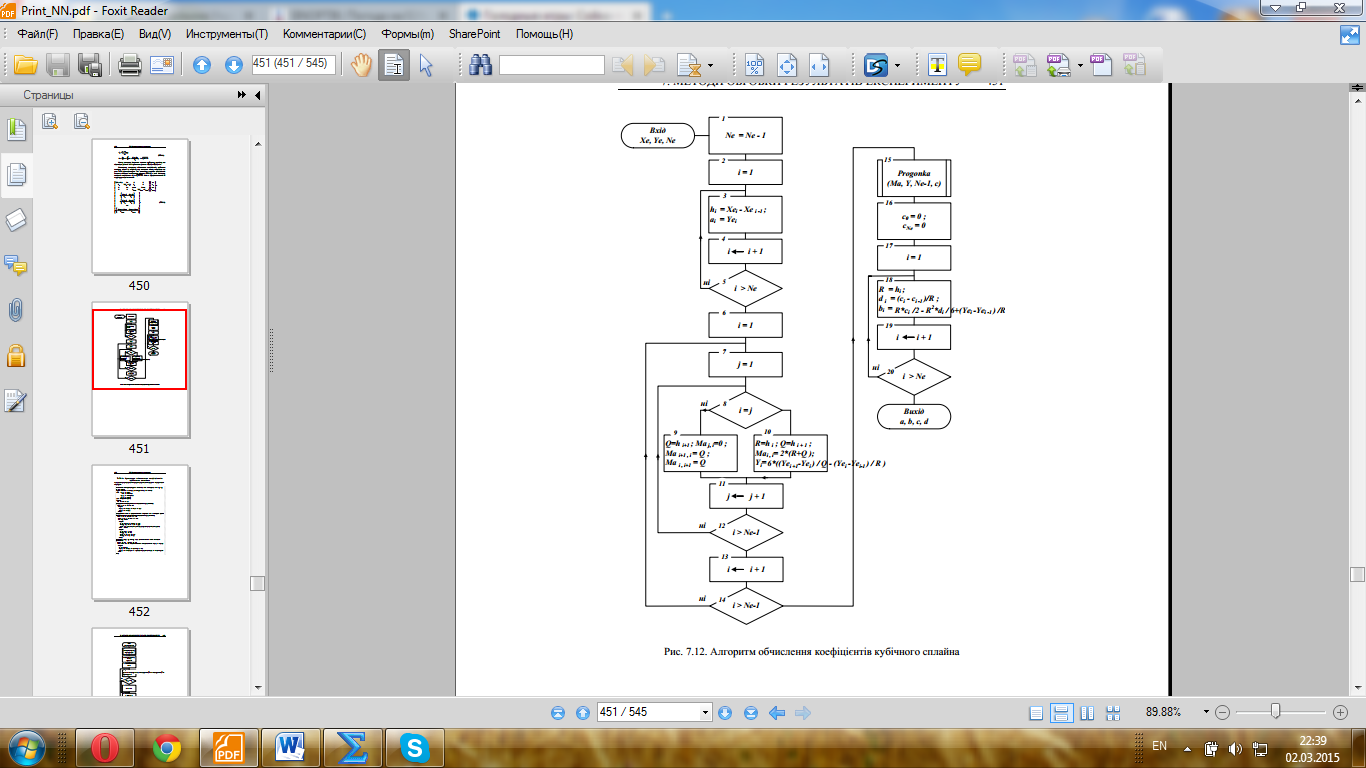1366x768 pixels.
Task: Open the 451 / 545 page dropdown
Action: (706, 713)
